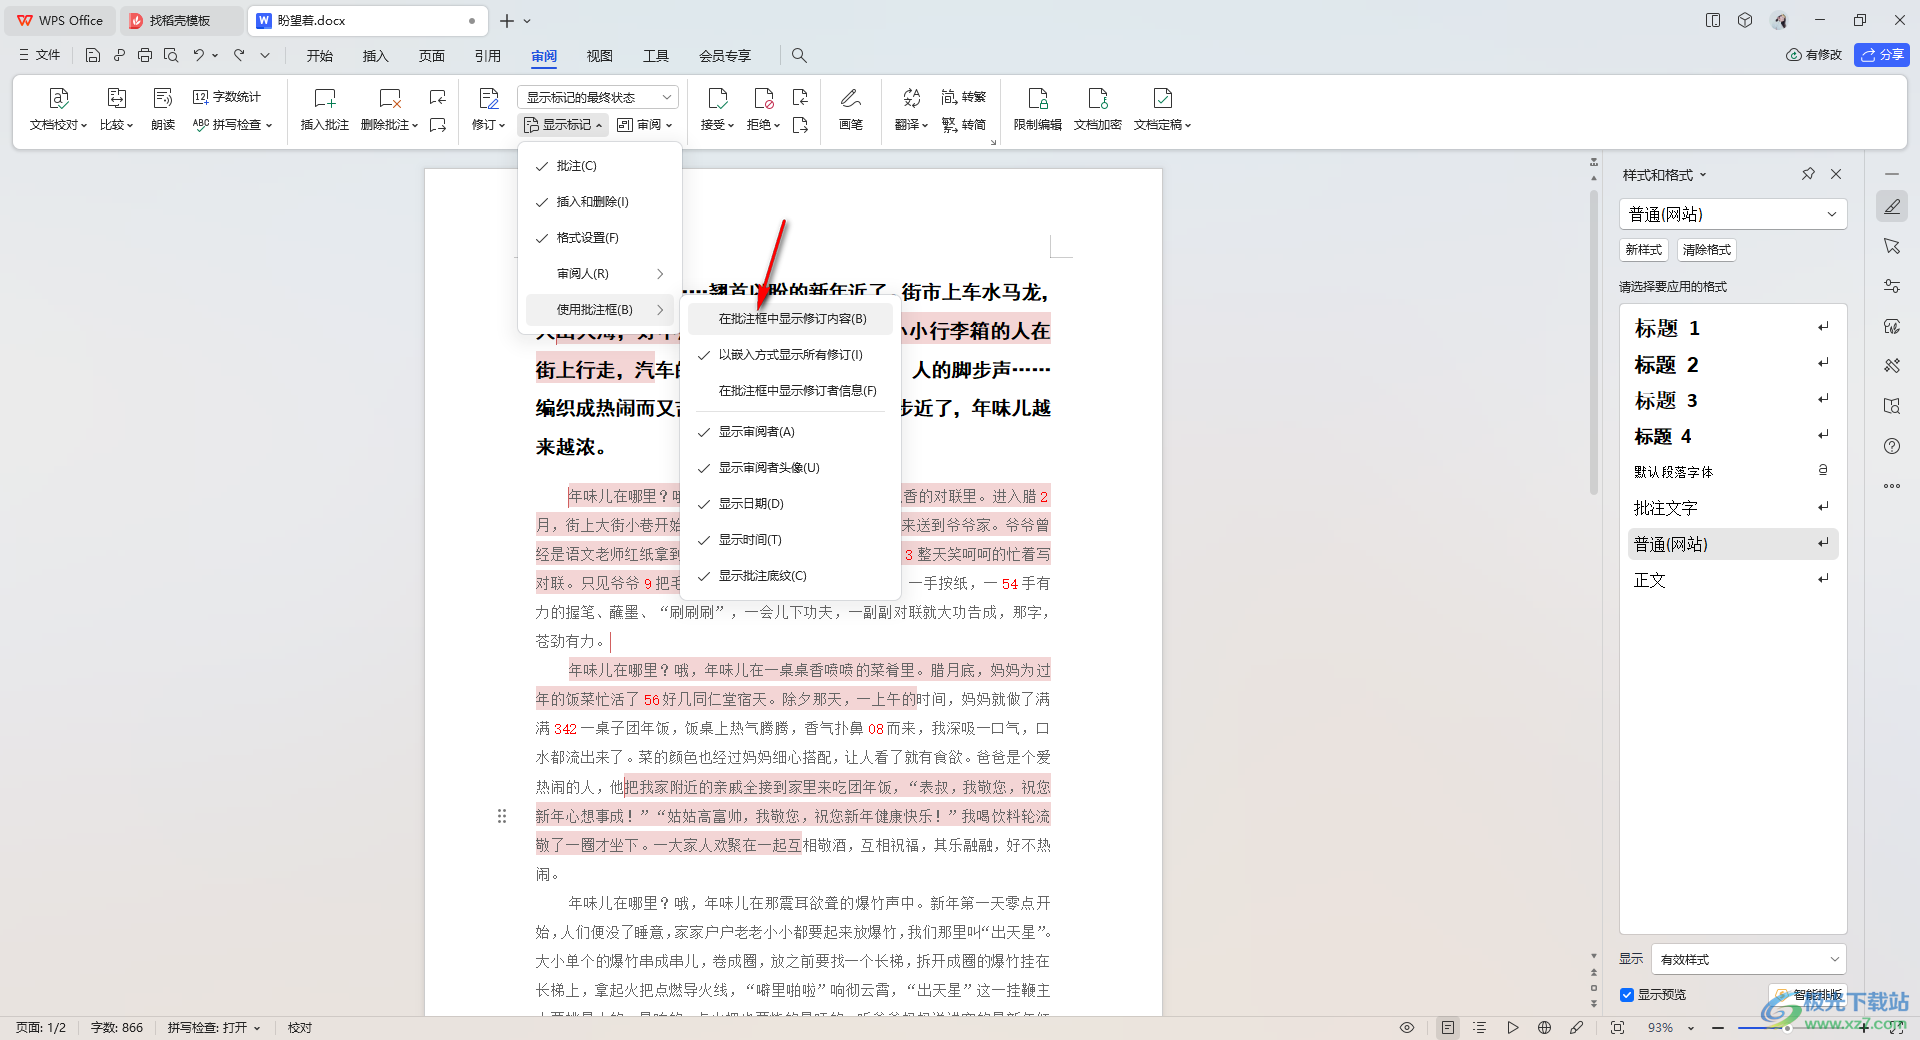
Task: Click the 拒绝 reject revision icon
Action: click(x=763, y=98)
